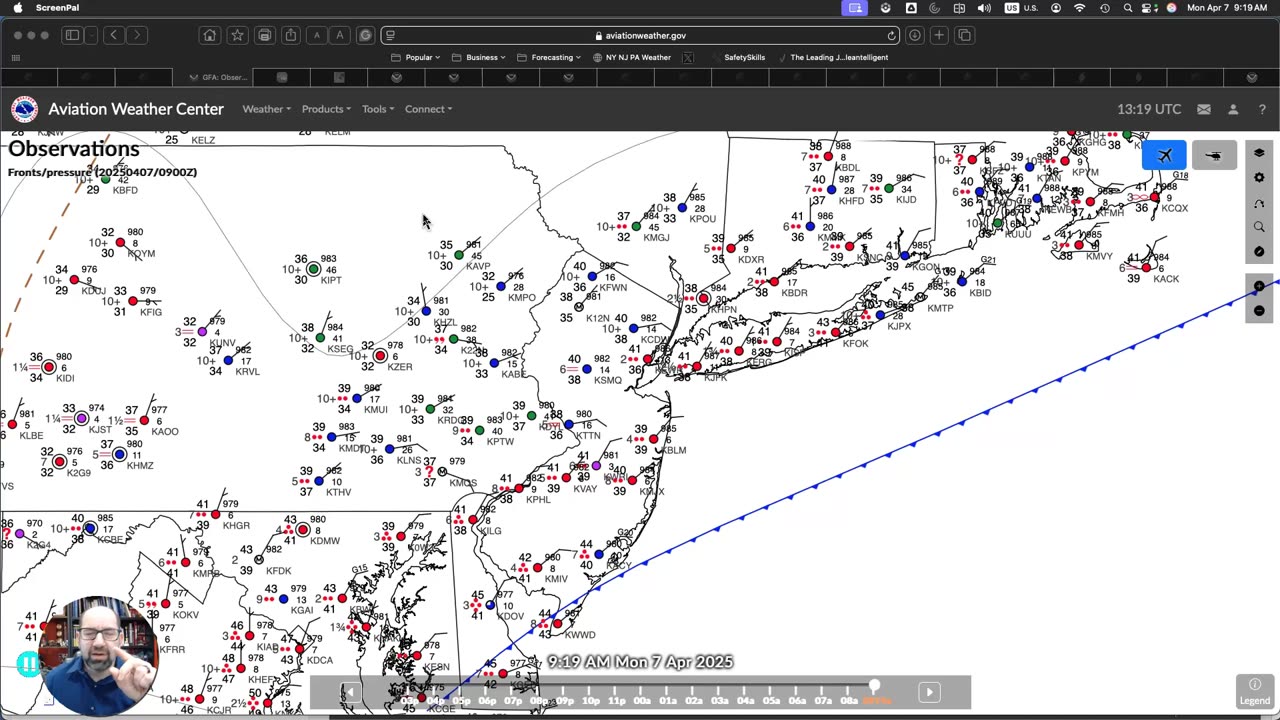Toggle the map Legend panel
The image size is (1280, 720).
point(1254,691)
